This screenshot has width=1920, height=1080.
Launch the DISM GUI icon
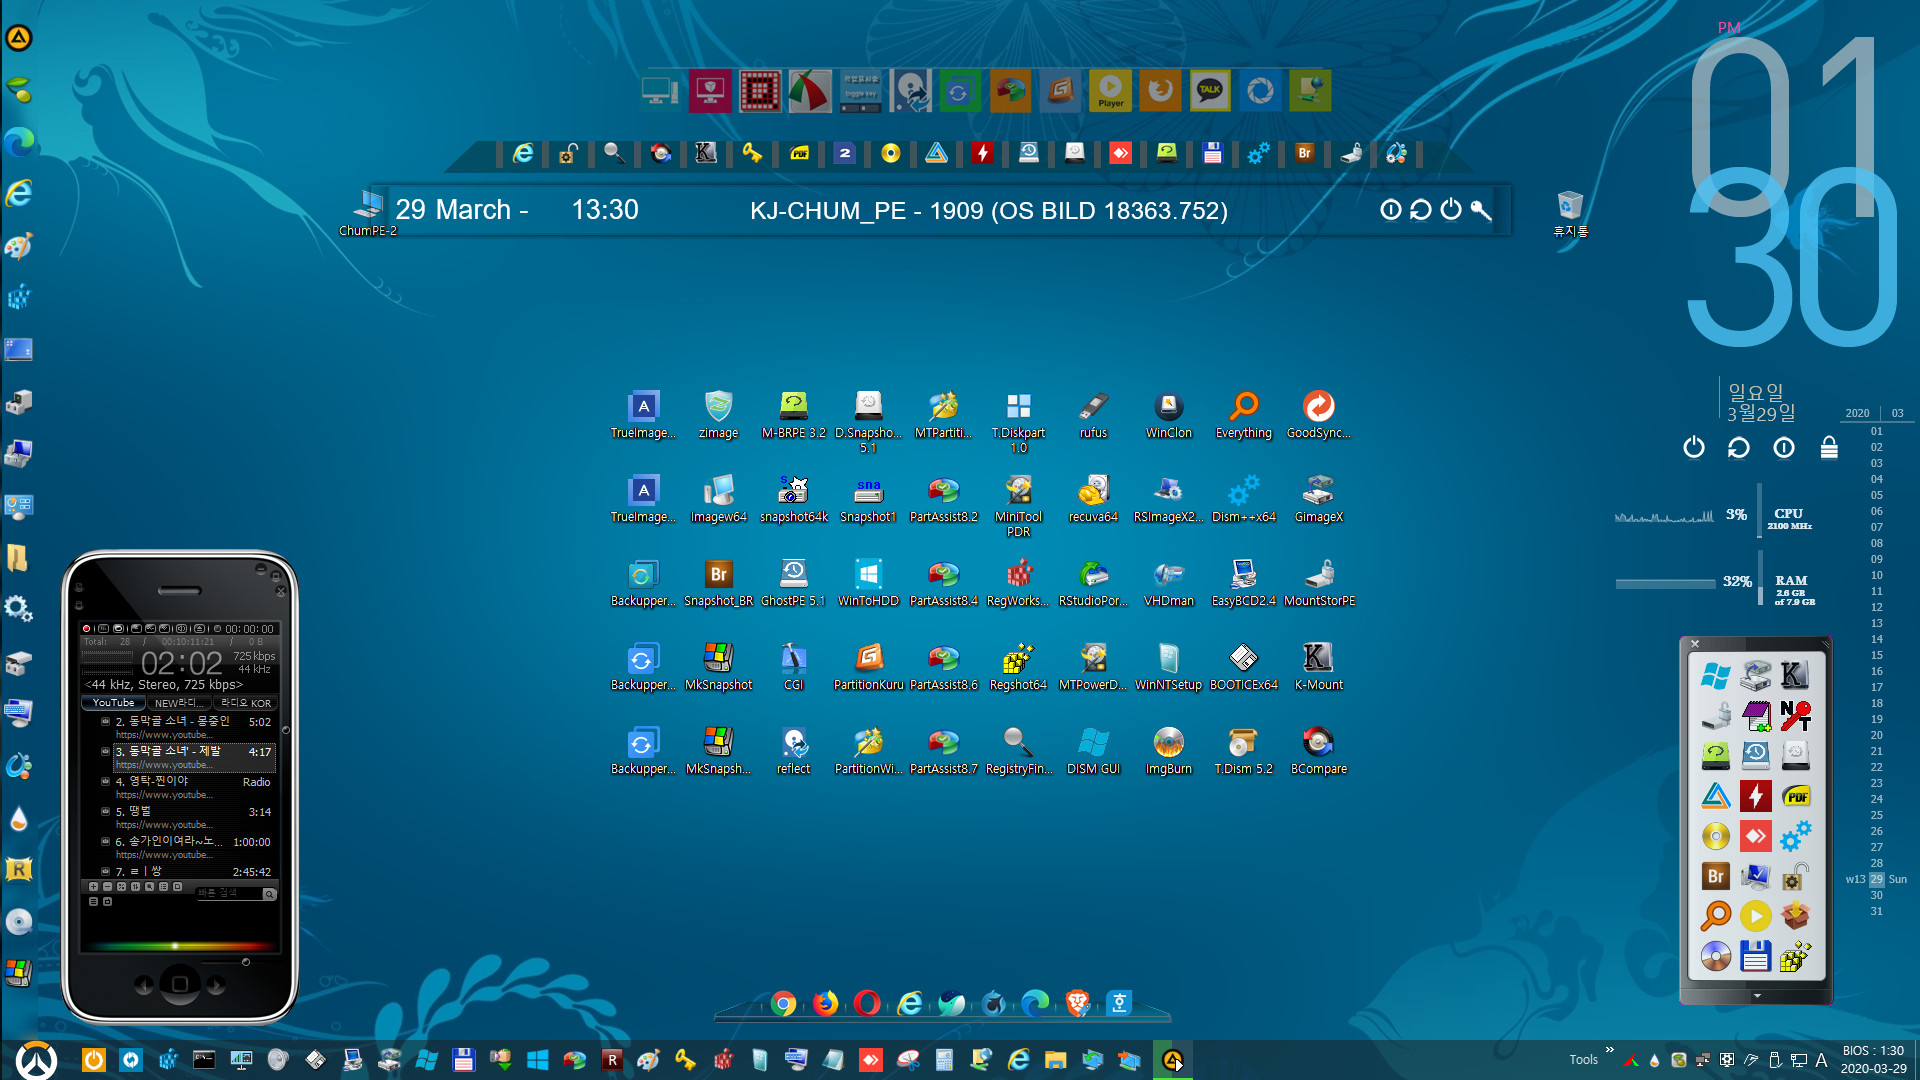[1093, 751]
